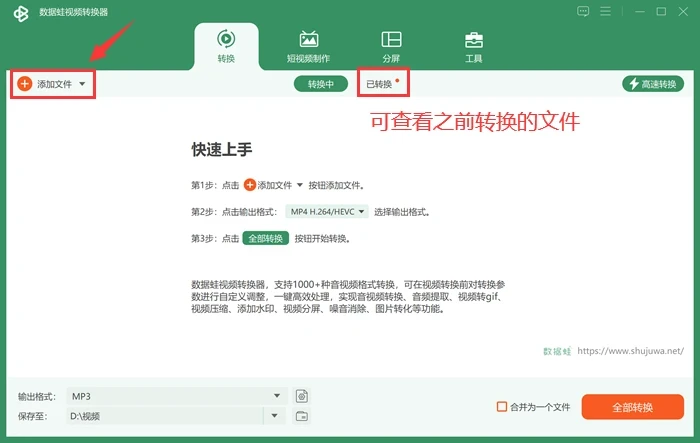Image resolution: width=700 pixels, height=443 pixels.
Task: Switch to the 短视频制作 tab
Action: coord(308,47)
